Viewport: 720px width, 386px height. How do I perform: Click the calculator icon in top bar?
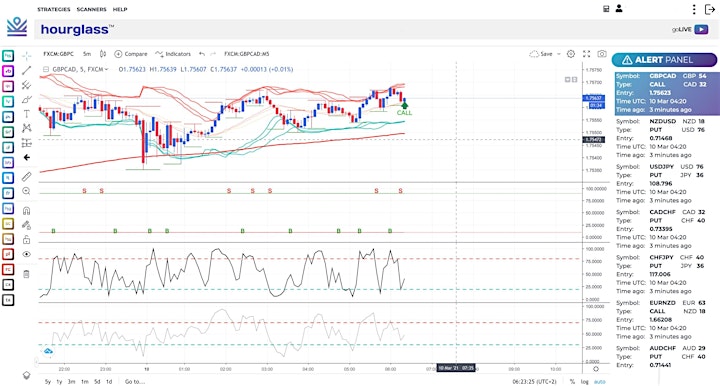tap(606, 9)
